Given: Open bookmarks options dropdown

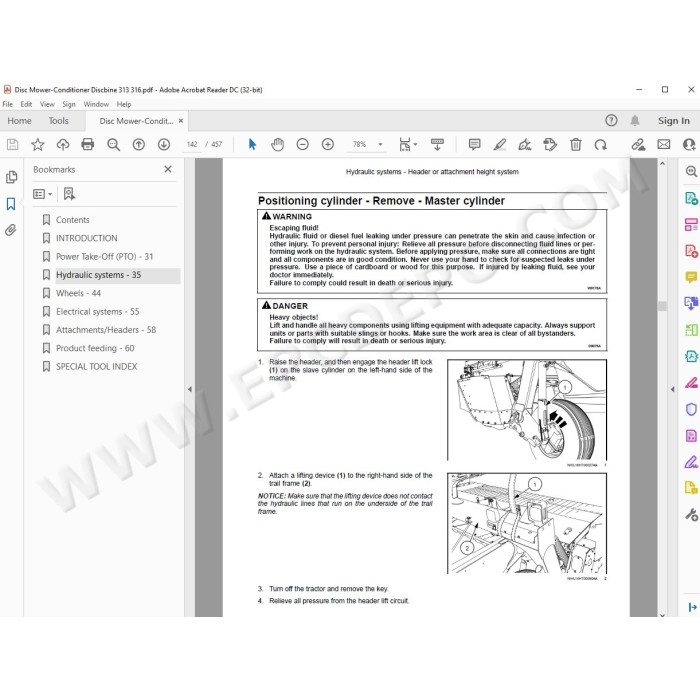Looking at the screenshot, I should click(x=43, y=194).
